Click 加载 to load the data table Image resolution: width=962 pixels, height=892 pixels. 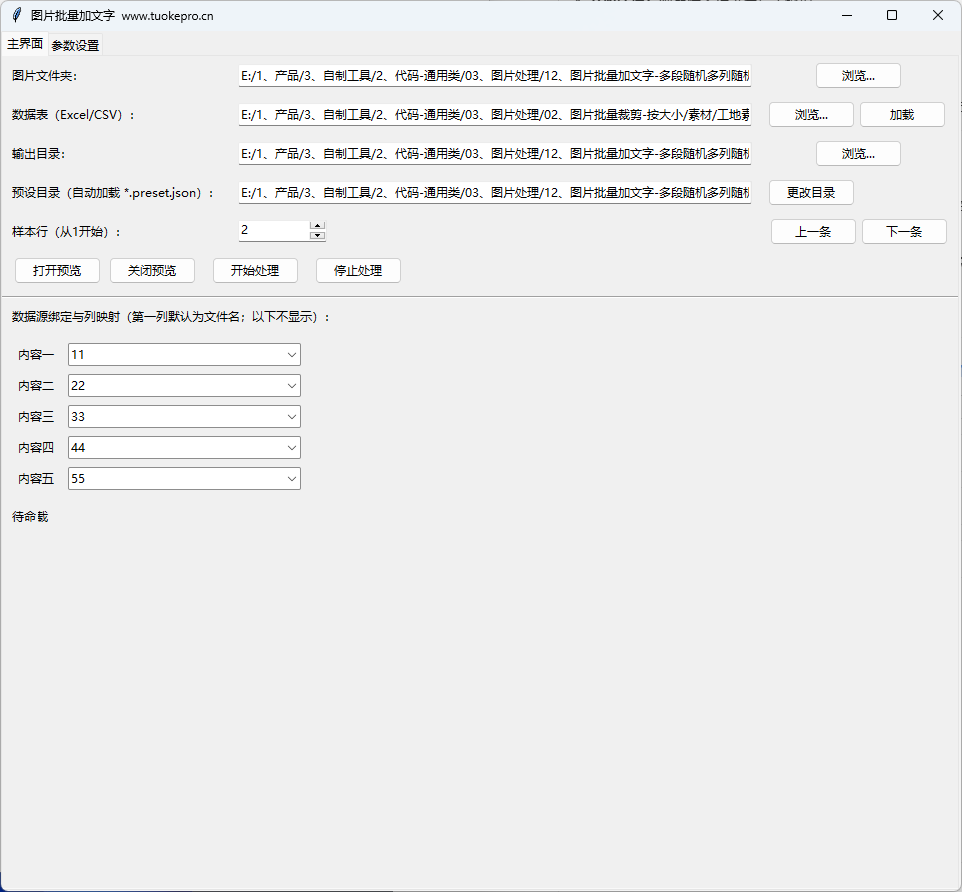(902, 115)
